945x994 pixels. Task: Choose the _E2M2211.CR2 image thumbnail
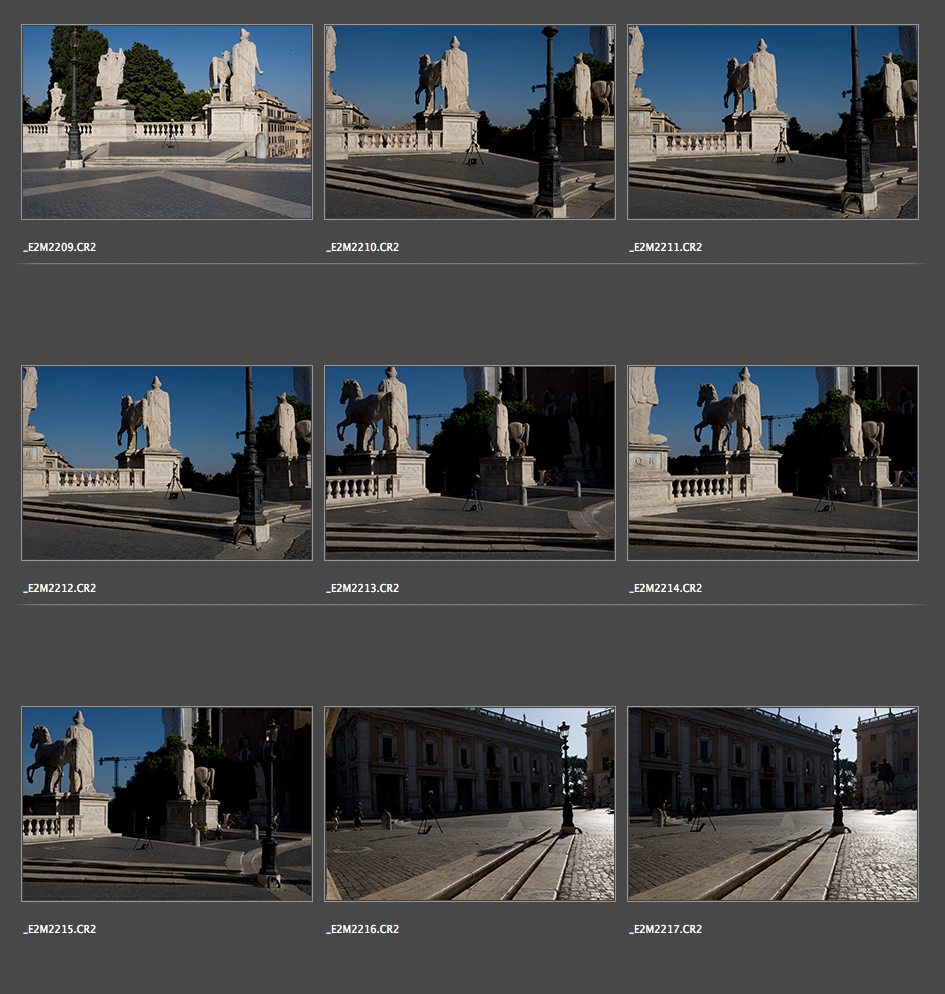pos(772,122)
